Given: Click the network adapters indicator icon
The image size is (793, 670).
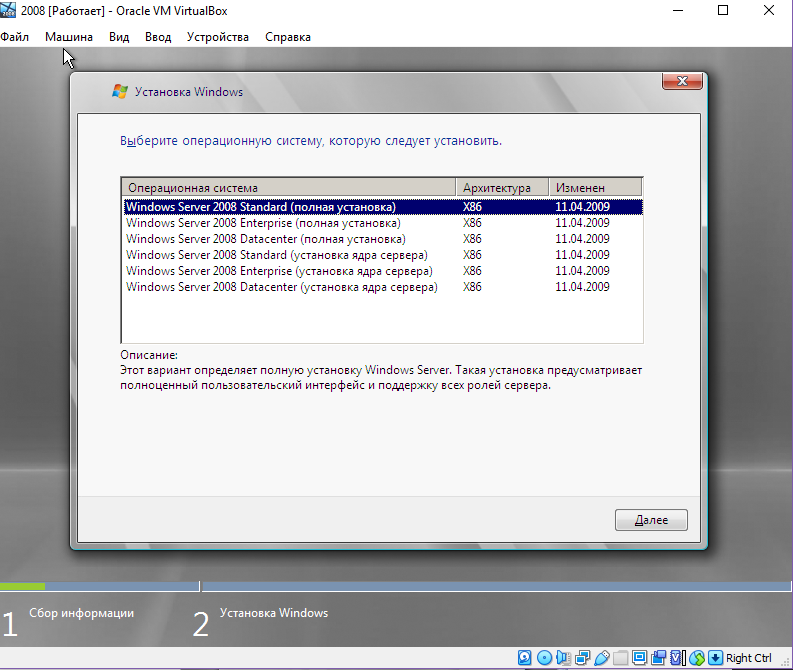Looking at the screenshot, I should click(582, 657).
